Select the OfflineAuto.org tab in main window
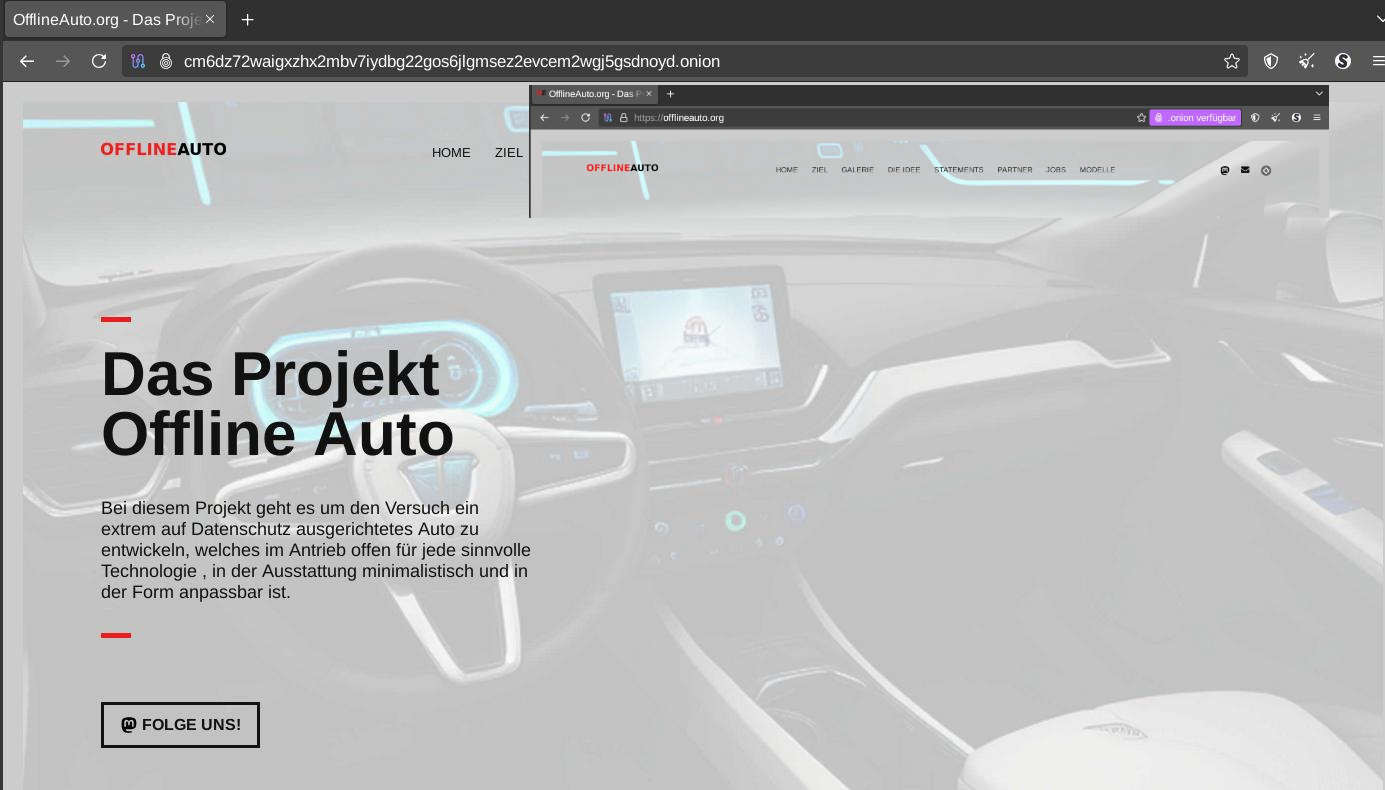This screenshot has height=790, width=1385. pyautogui.click(x=114, y=19)
